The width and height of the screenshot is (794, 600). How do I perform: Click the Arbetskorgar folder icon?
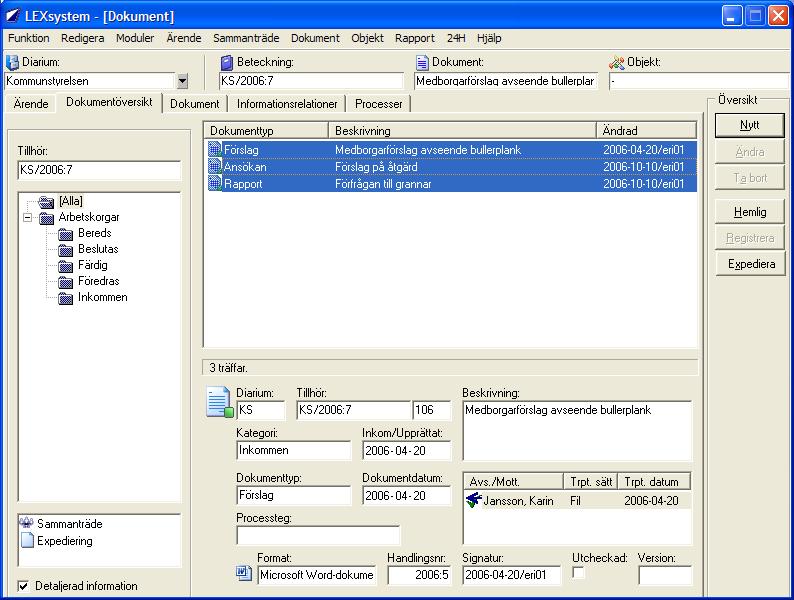47,218
